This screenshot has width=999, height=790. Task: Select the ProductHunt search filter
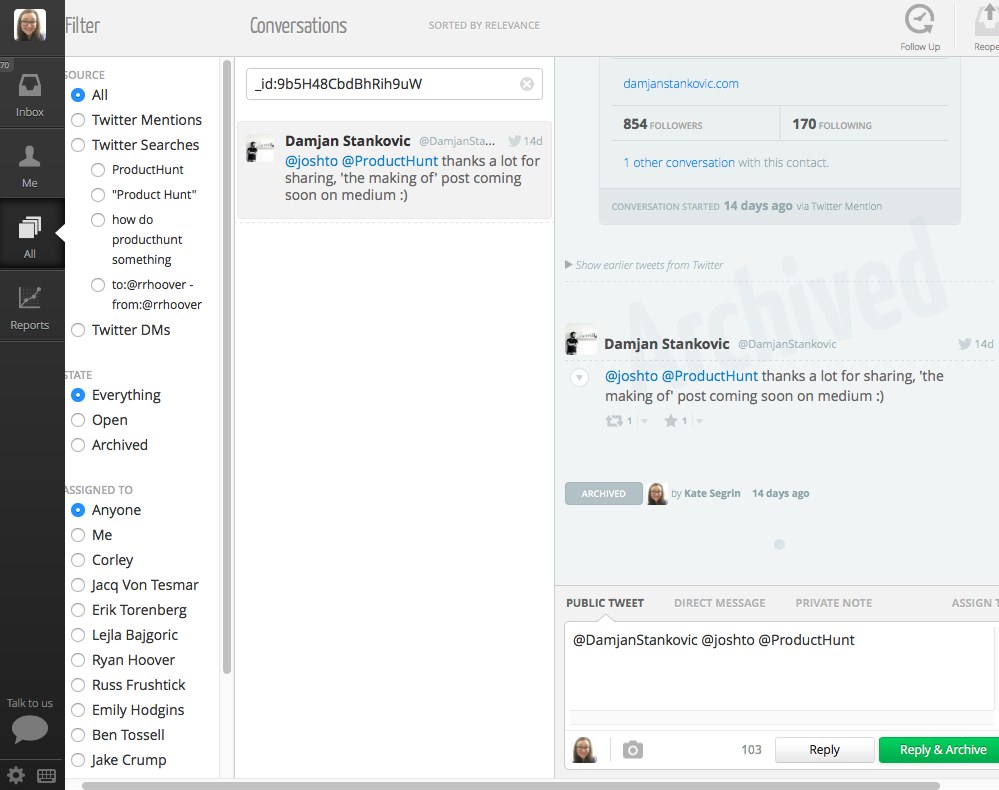click(97, 169)
